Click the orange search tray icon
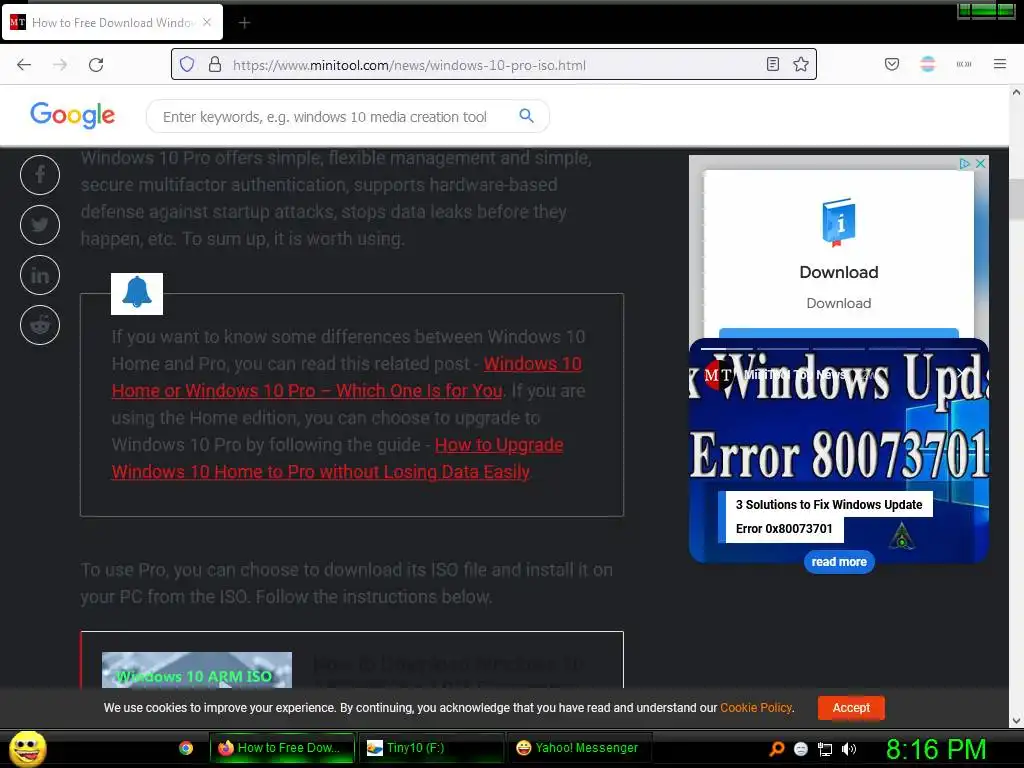 (x=777, y=749)
